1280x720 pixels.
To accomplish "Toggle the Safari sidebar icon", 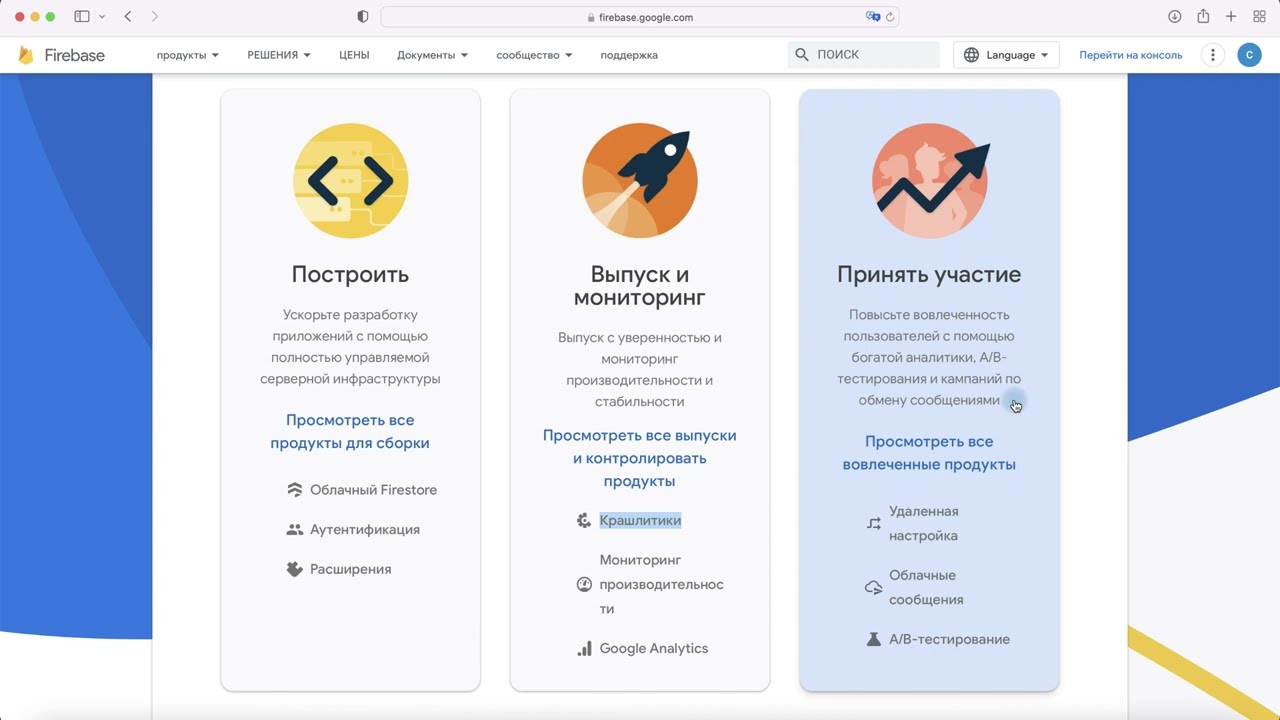I will point(82,17).
